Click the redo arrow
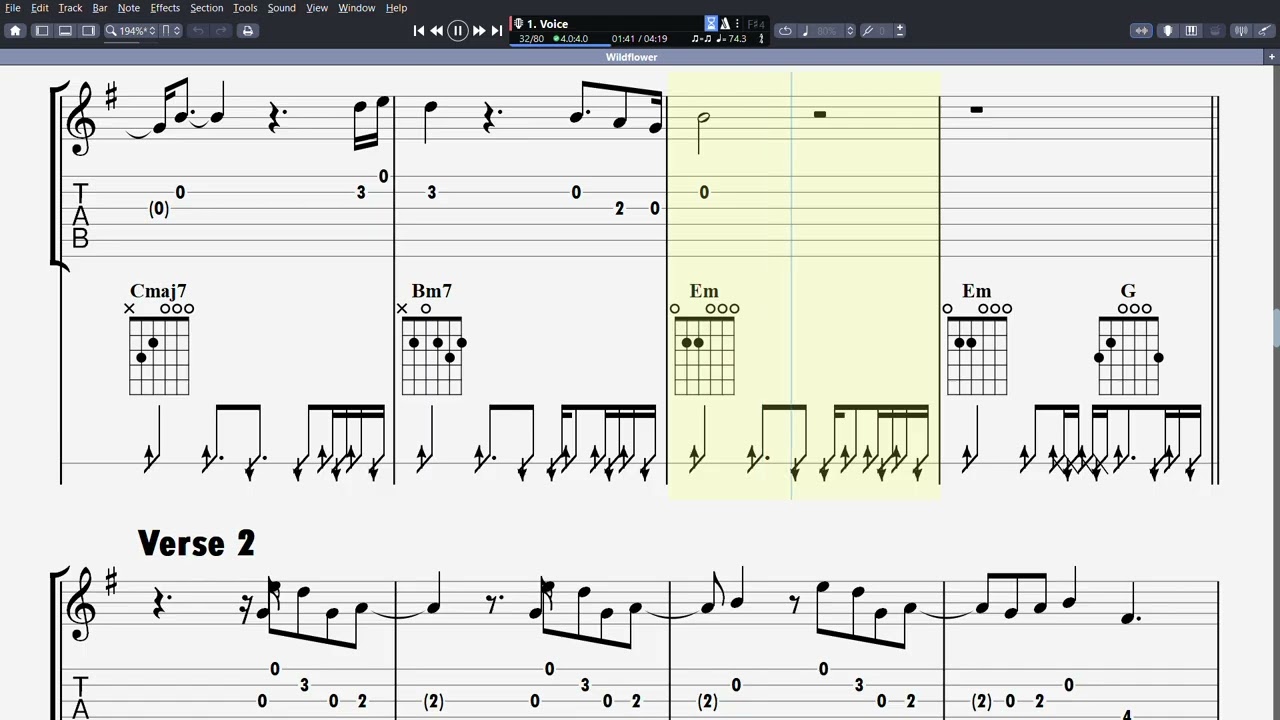This screenshot has width=1280, height=720. click(x=221, y=31)
